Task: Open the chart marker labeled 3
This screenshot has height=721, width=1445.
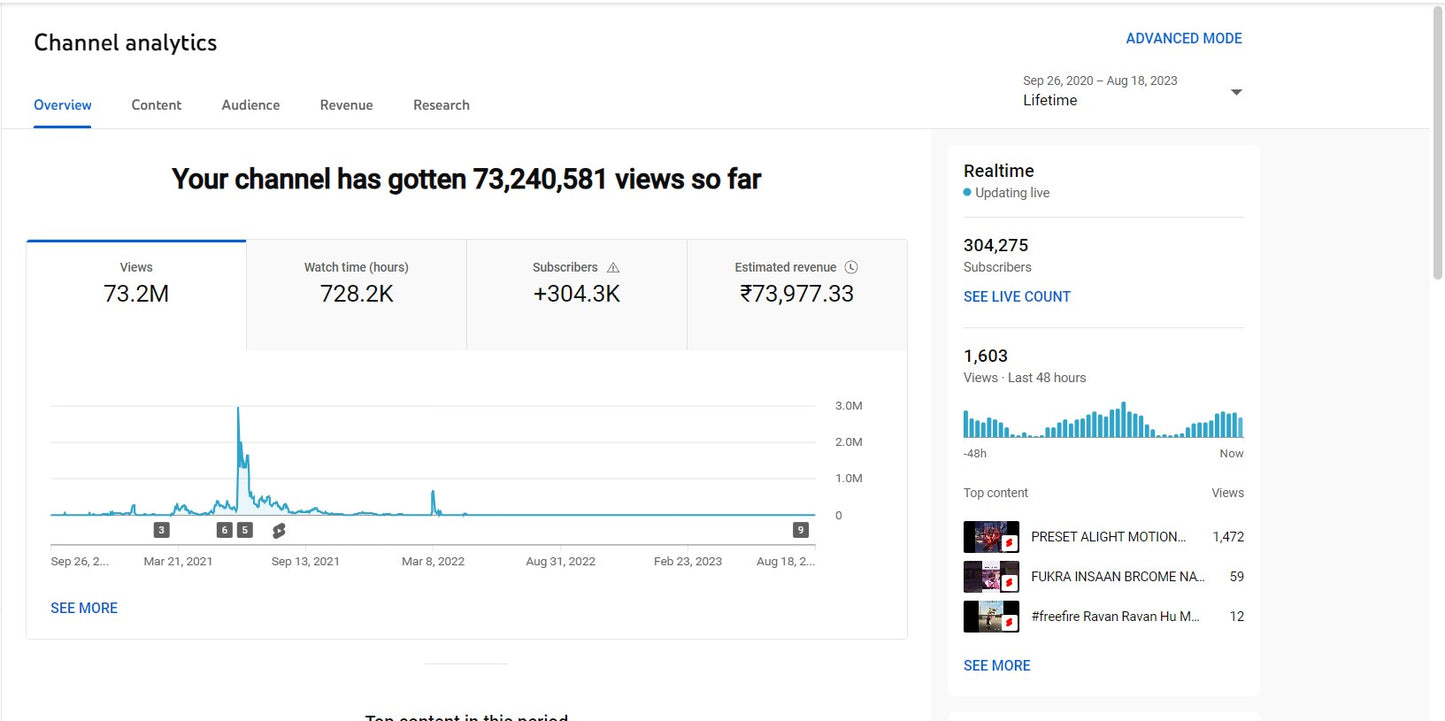Action: (161, 530)
